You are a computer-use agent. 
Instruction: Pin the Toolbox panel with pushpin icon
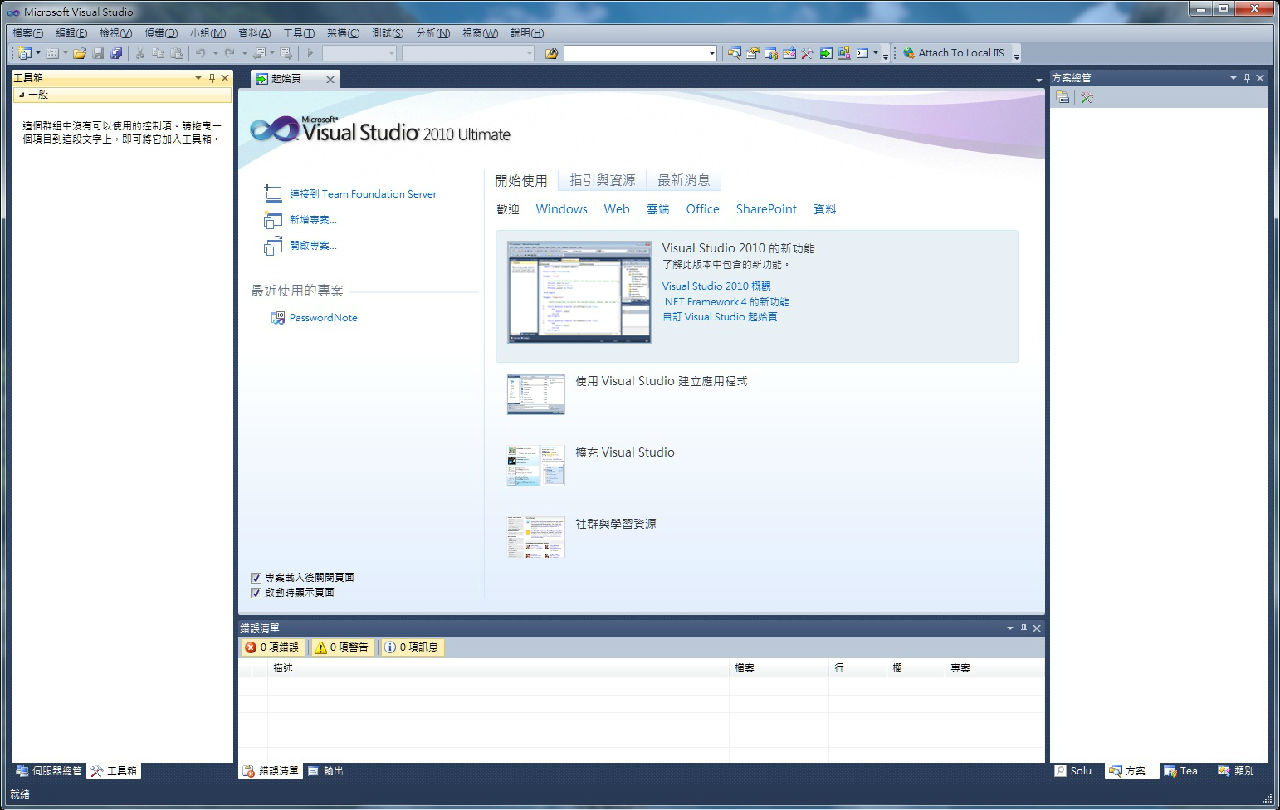point(211,78)
